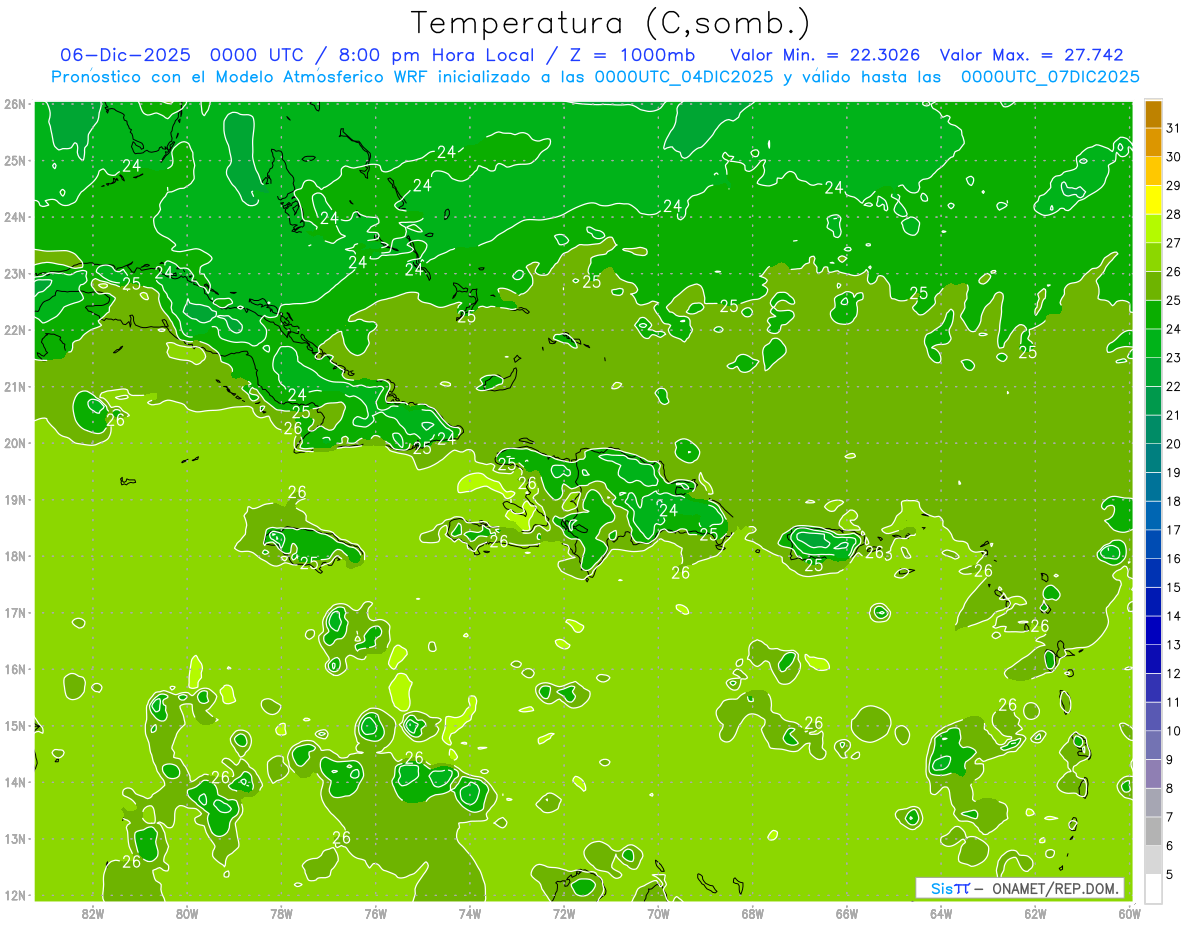The width and height of the screenshot is (1200, 927).
Task: Click the '64W' longitude axis label
Action: [x=941, y=913]
